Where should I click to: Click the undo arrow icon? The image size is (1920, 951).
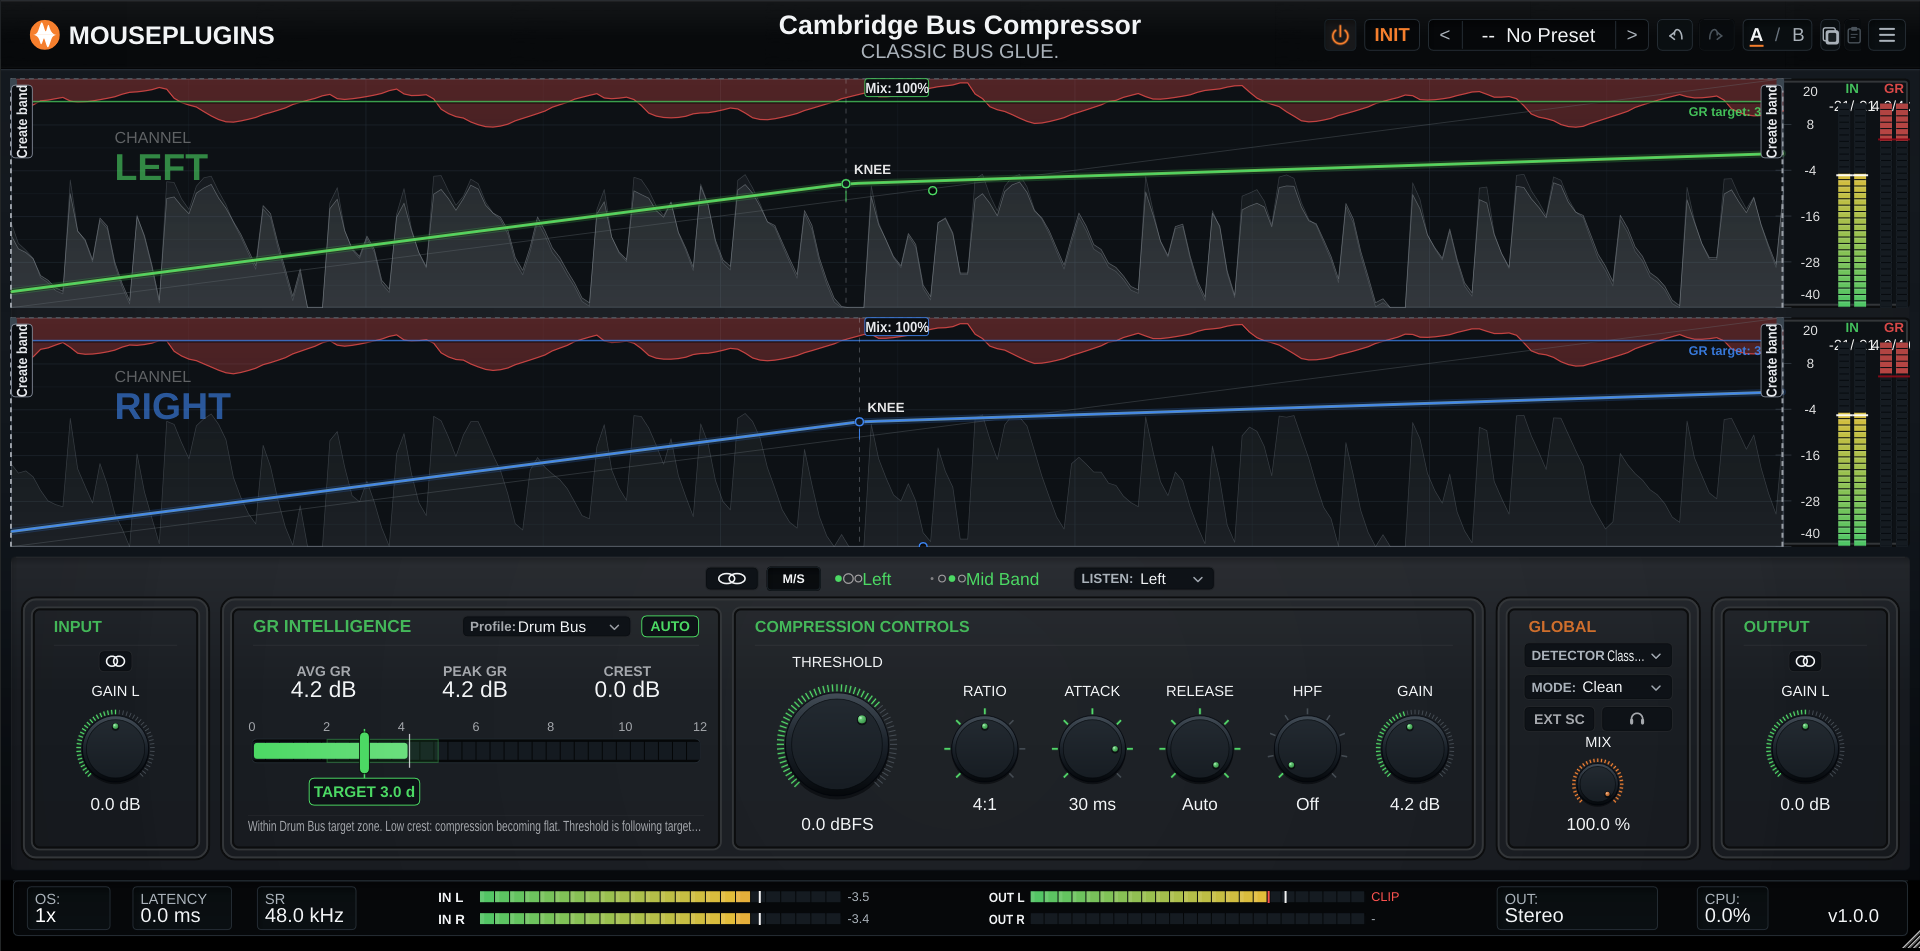click(1676, 36)
